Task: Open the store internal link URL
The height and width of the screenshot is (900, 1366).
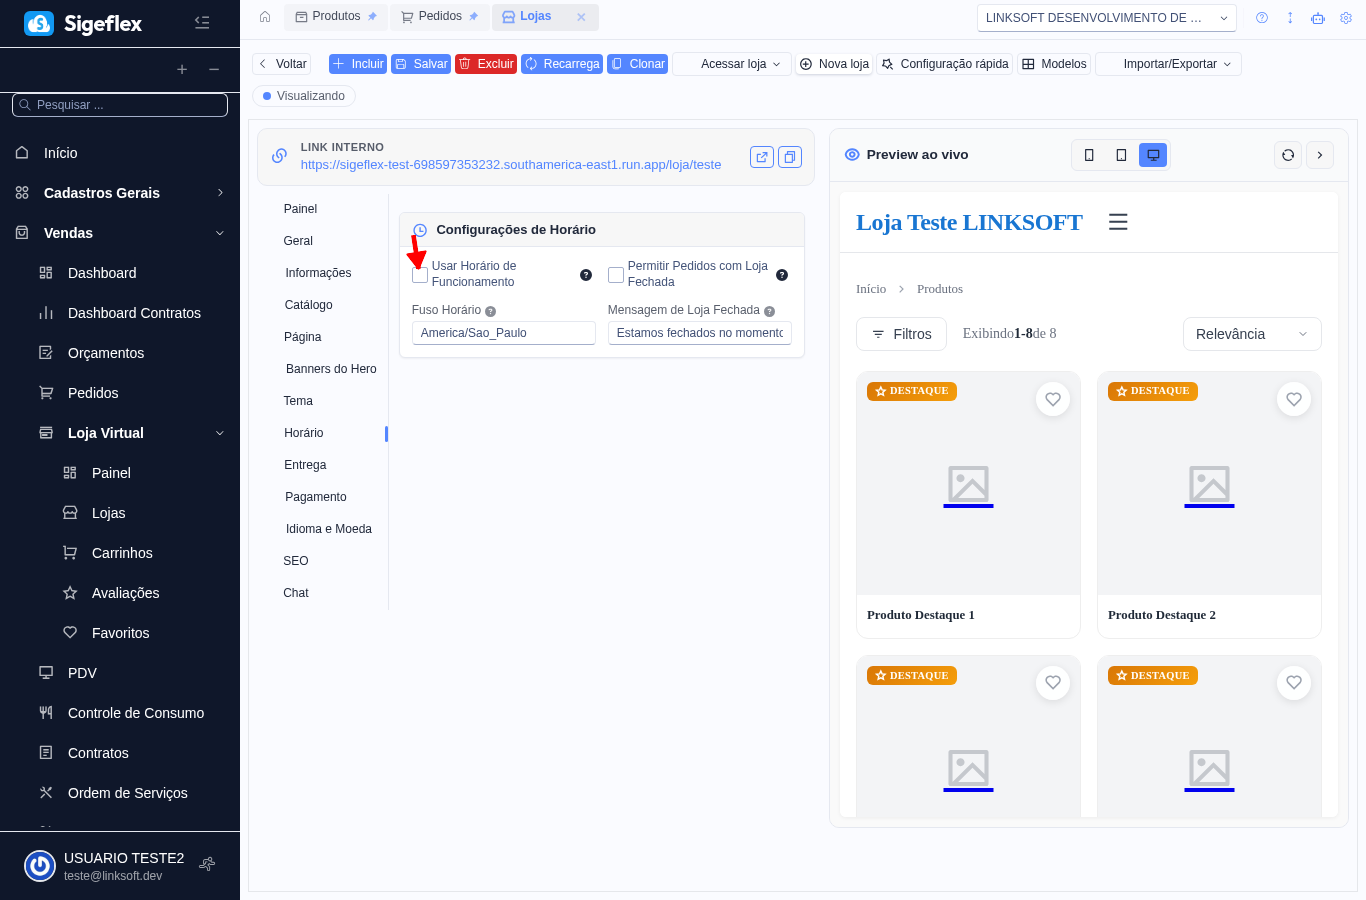Action: 510,165
